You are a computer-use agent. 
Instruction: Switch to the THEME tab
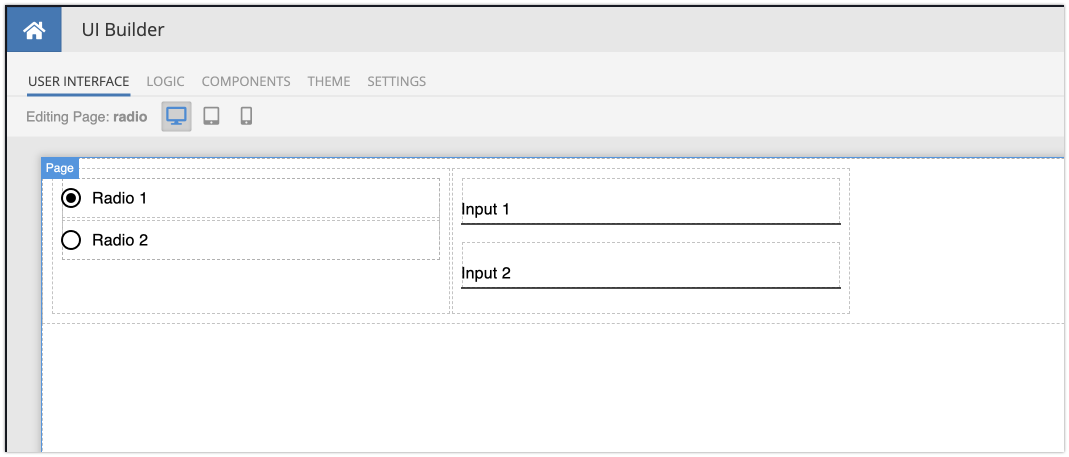[x=329, y=81]
